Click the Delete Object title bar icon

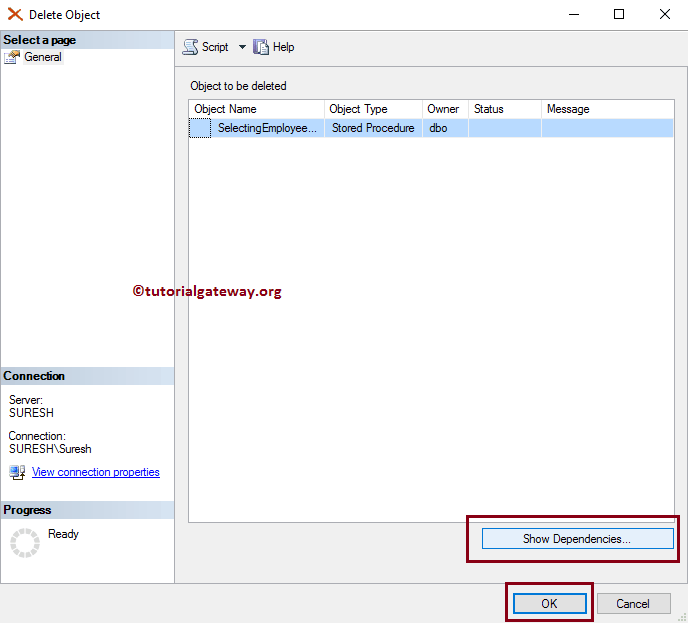pos(15,14)
